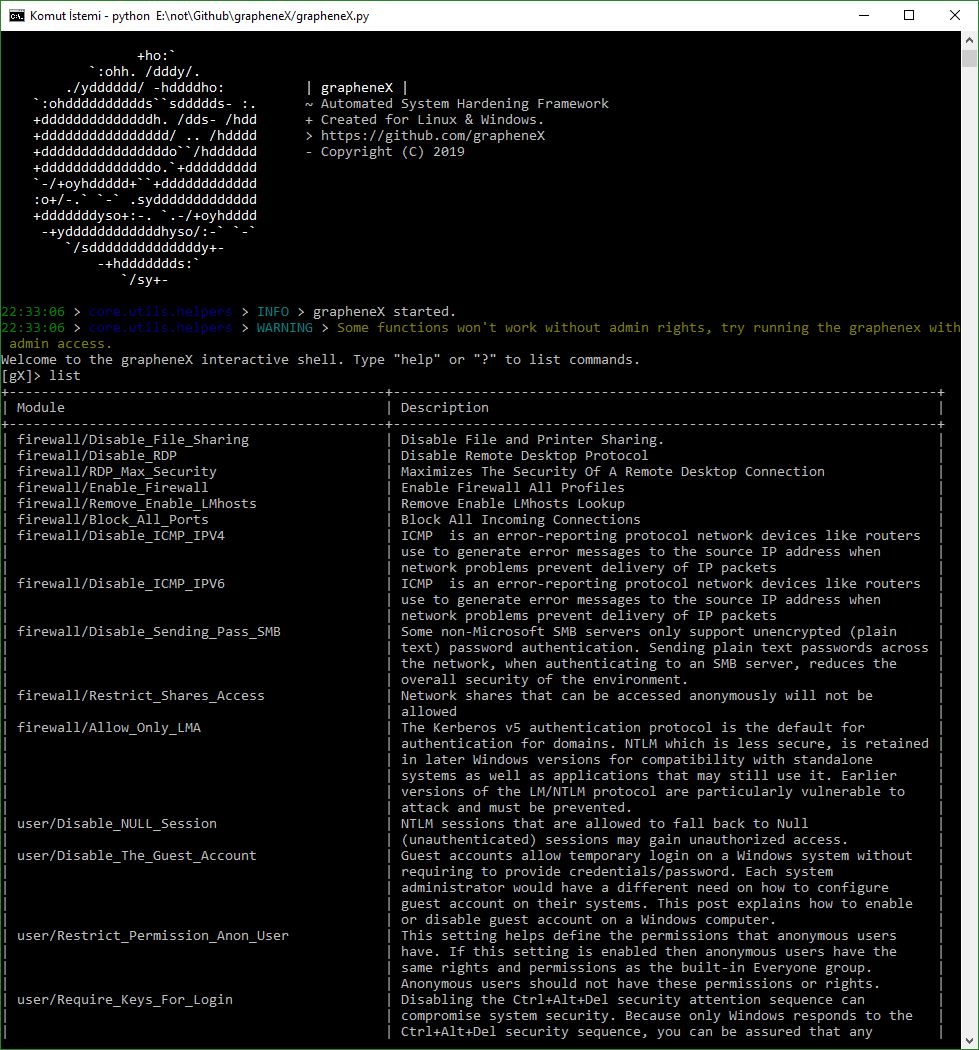Screen dimensions: 979x1050
Task: Click 'Remove Enable LMhosts Lookup' description
Action: click(512, 504)
